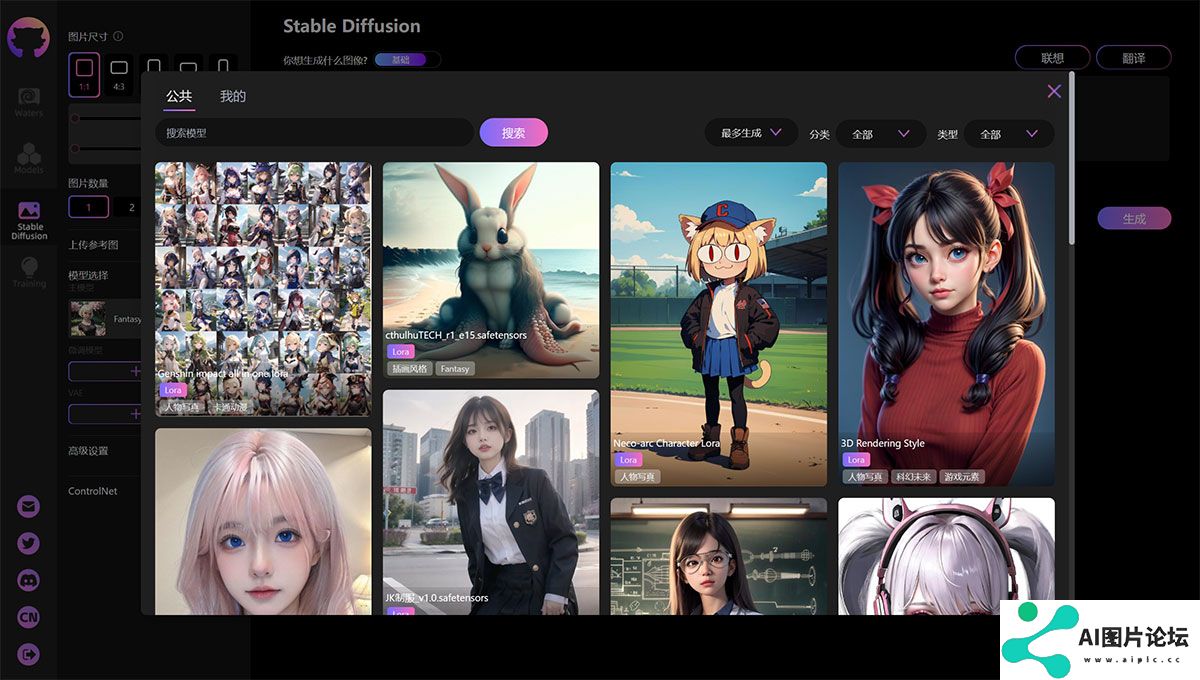Open the 3D Rendering Style card
Image resolution: width=1200 pixels, height=680 pixels.
tap(946, 324)
